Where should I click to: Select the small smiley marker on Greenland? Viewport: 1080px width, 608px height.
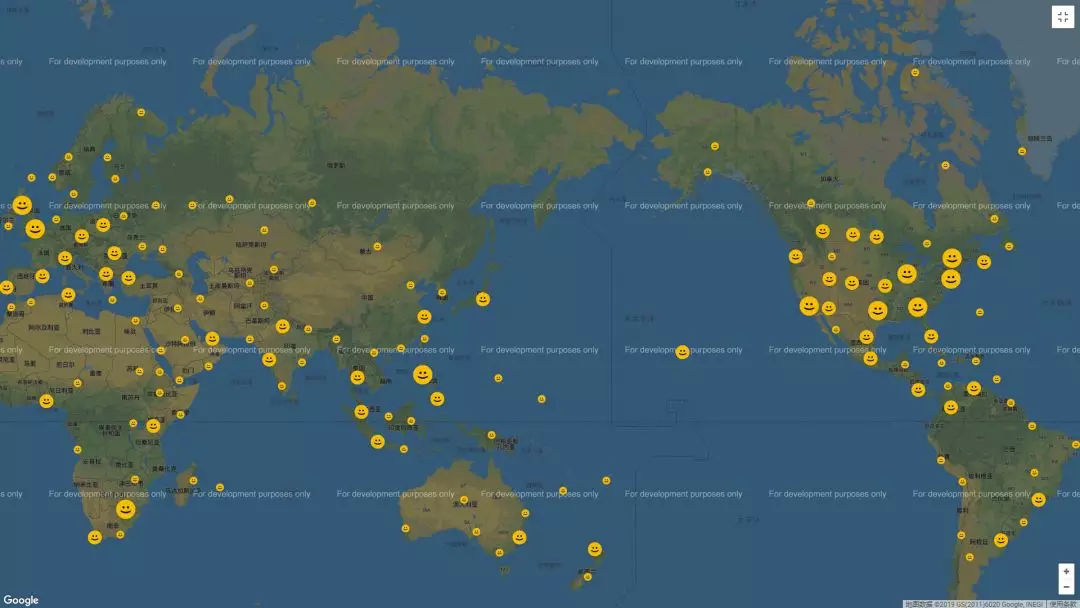point(1022,152)
